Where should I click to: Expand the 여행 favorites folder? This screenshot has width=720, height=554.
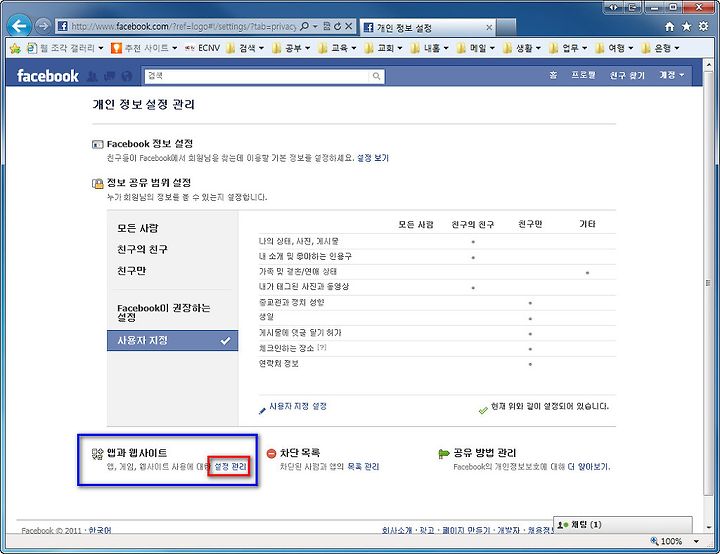click(x=614, y=48)
